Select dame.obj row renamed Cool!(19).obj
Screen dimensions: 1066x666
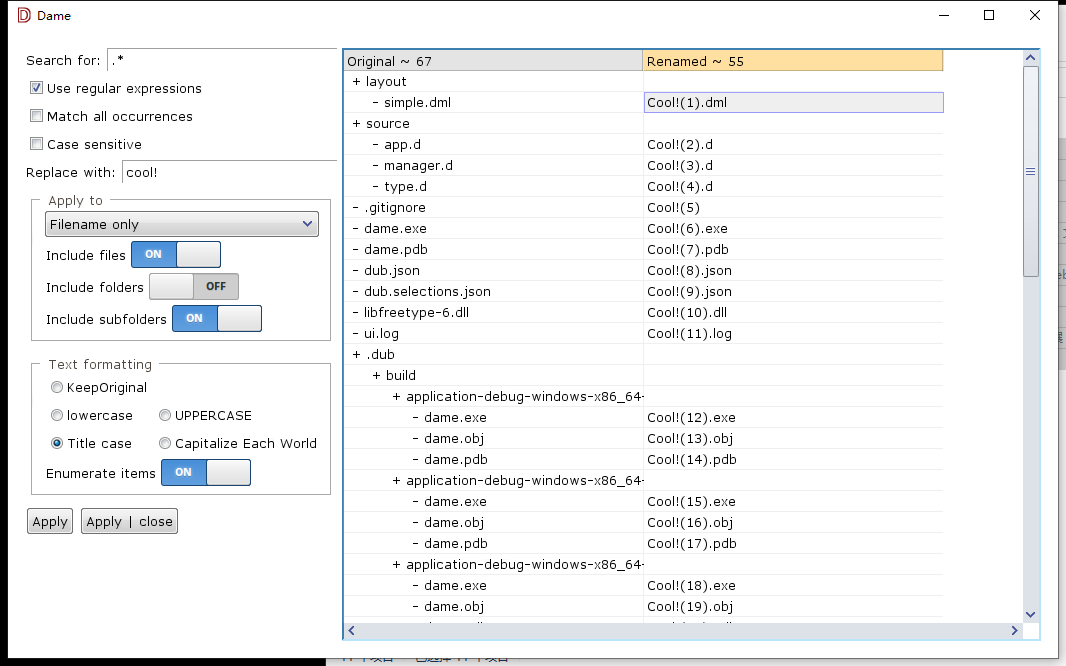[x=493, y=607]
